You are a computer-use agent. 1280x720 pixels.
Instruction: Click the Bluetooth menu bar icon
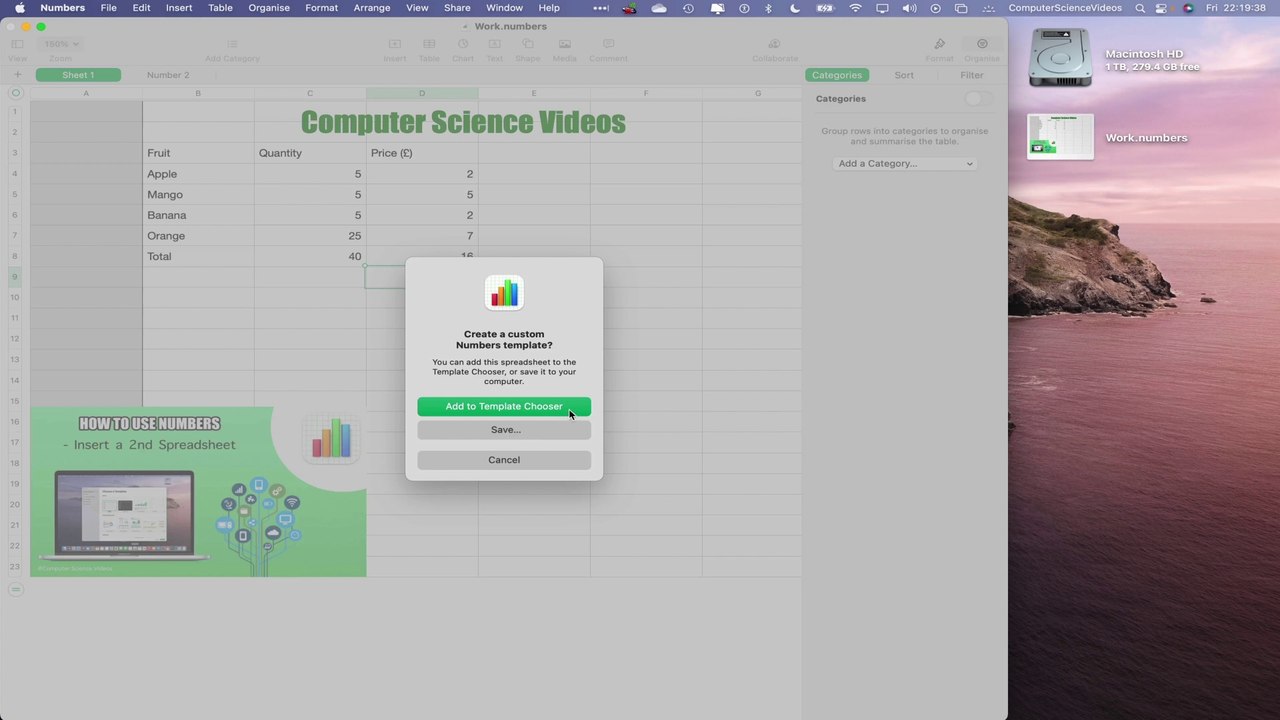(769, 8)
